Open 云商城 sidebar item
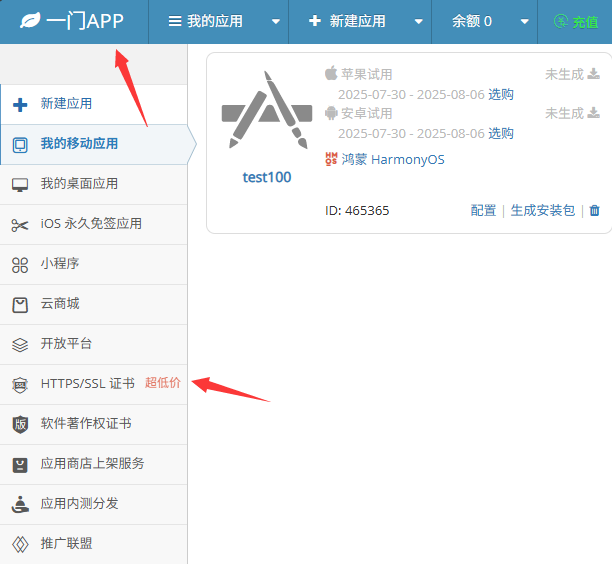 (x=94, y=304)
